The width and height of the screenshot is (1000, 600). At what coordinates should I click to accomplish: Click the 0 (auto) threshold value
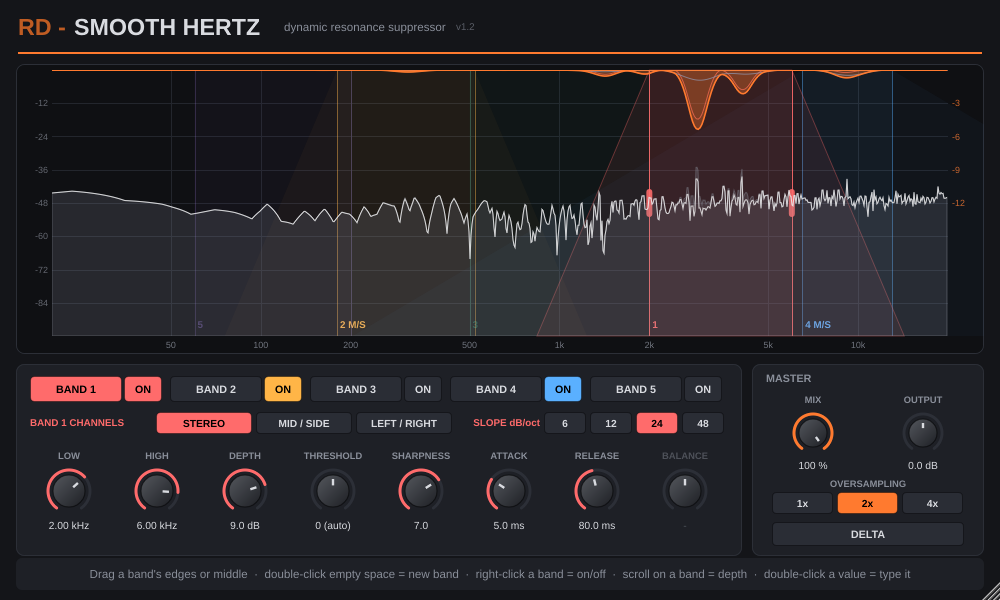point(333,525)
